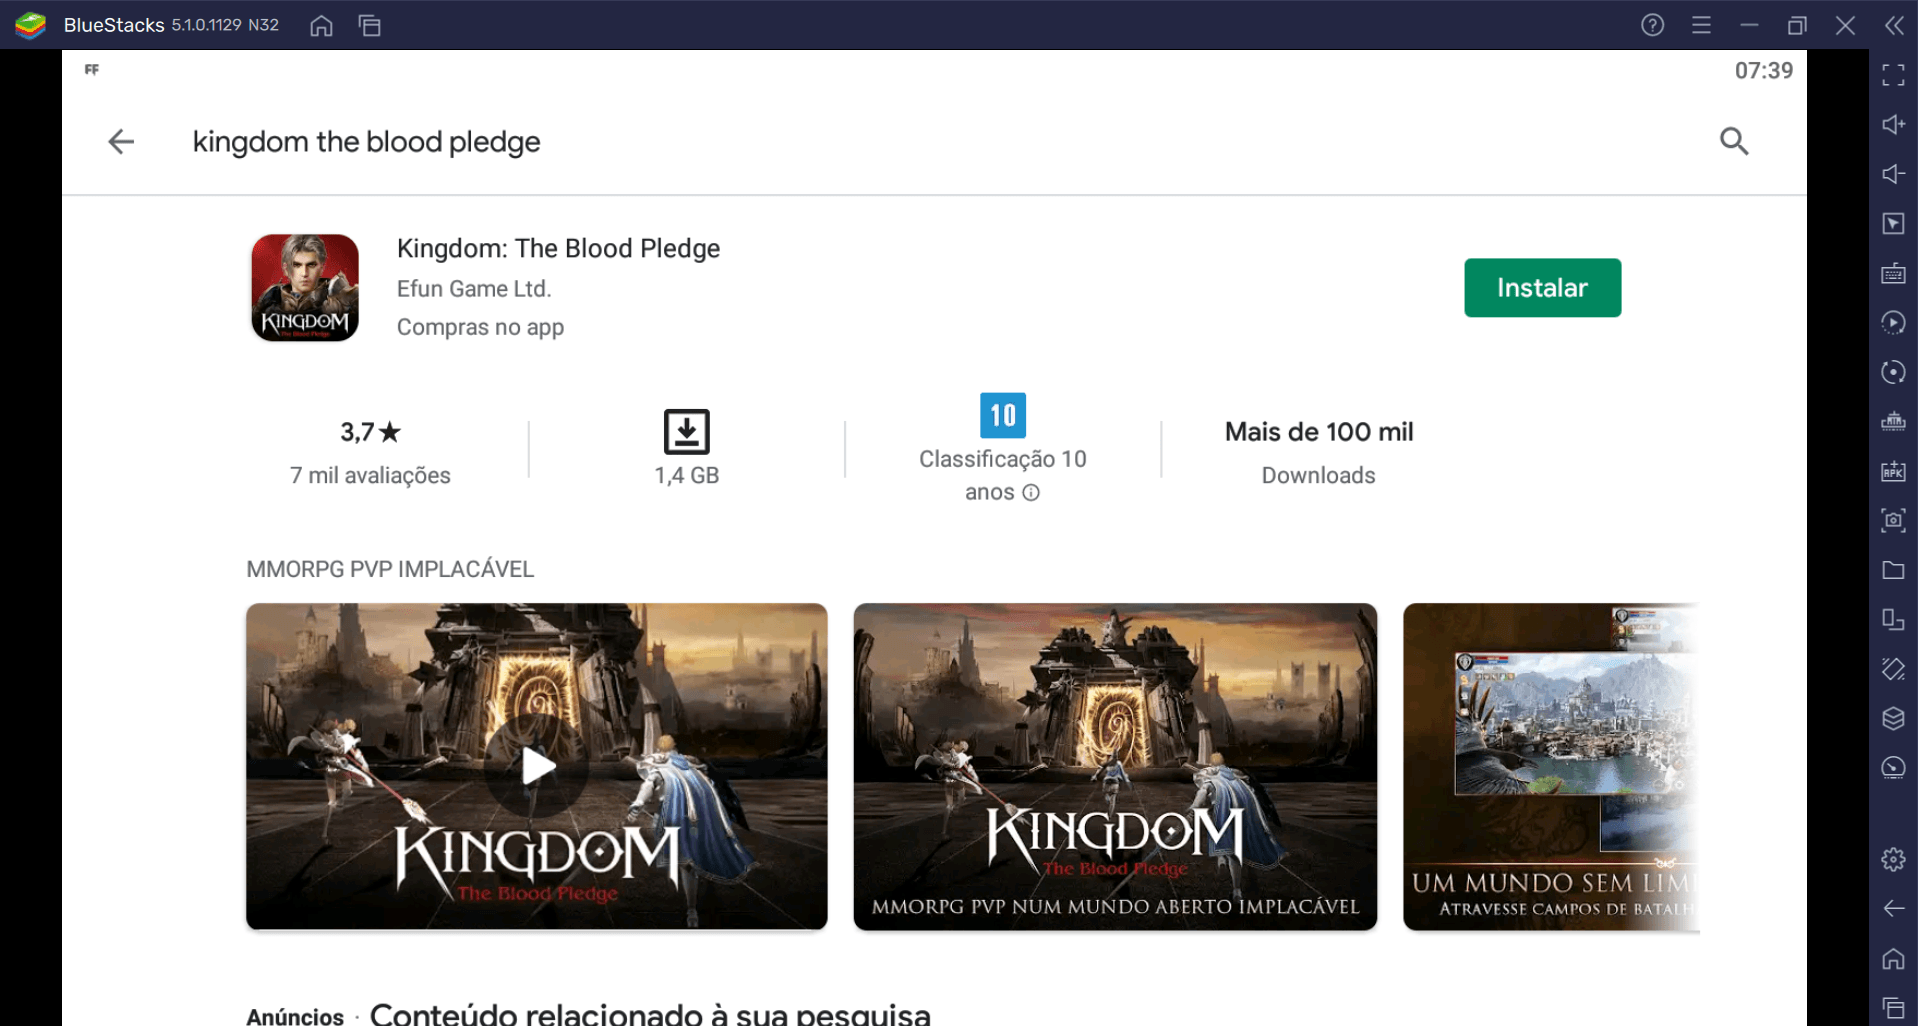Viewport: 1918px width, 1026px height.
Task: Click the sidebar back arrow icon
Action: click(x=1893, y=908)
